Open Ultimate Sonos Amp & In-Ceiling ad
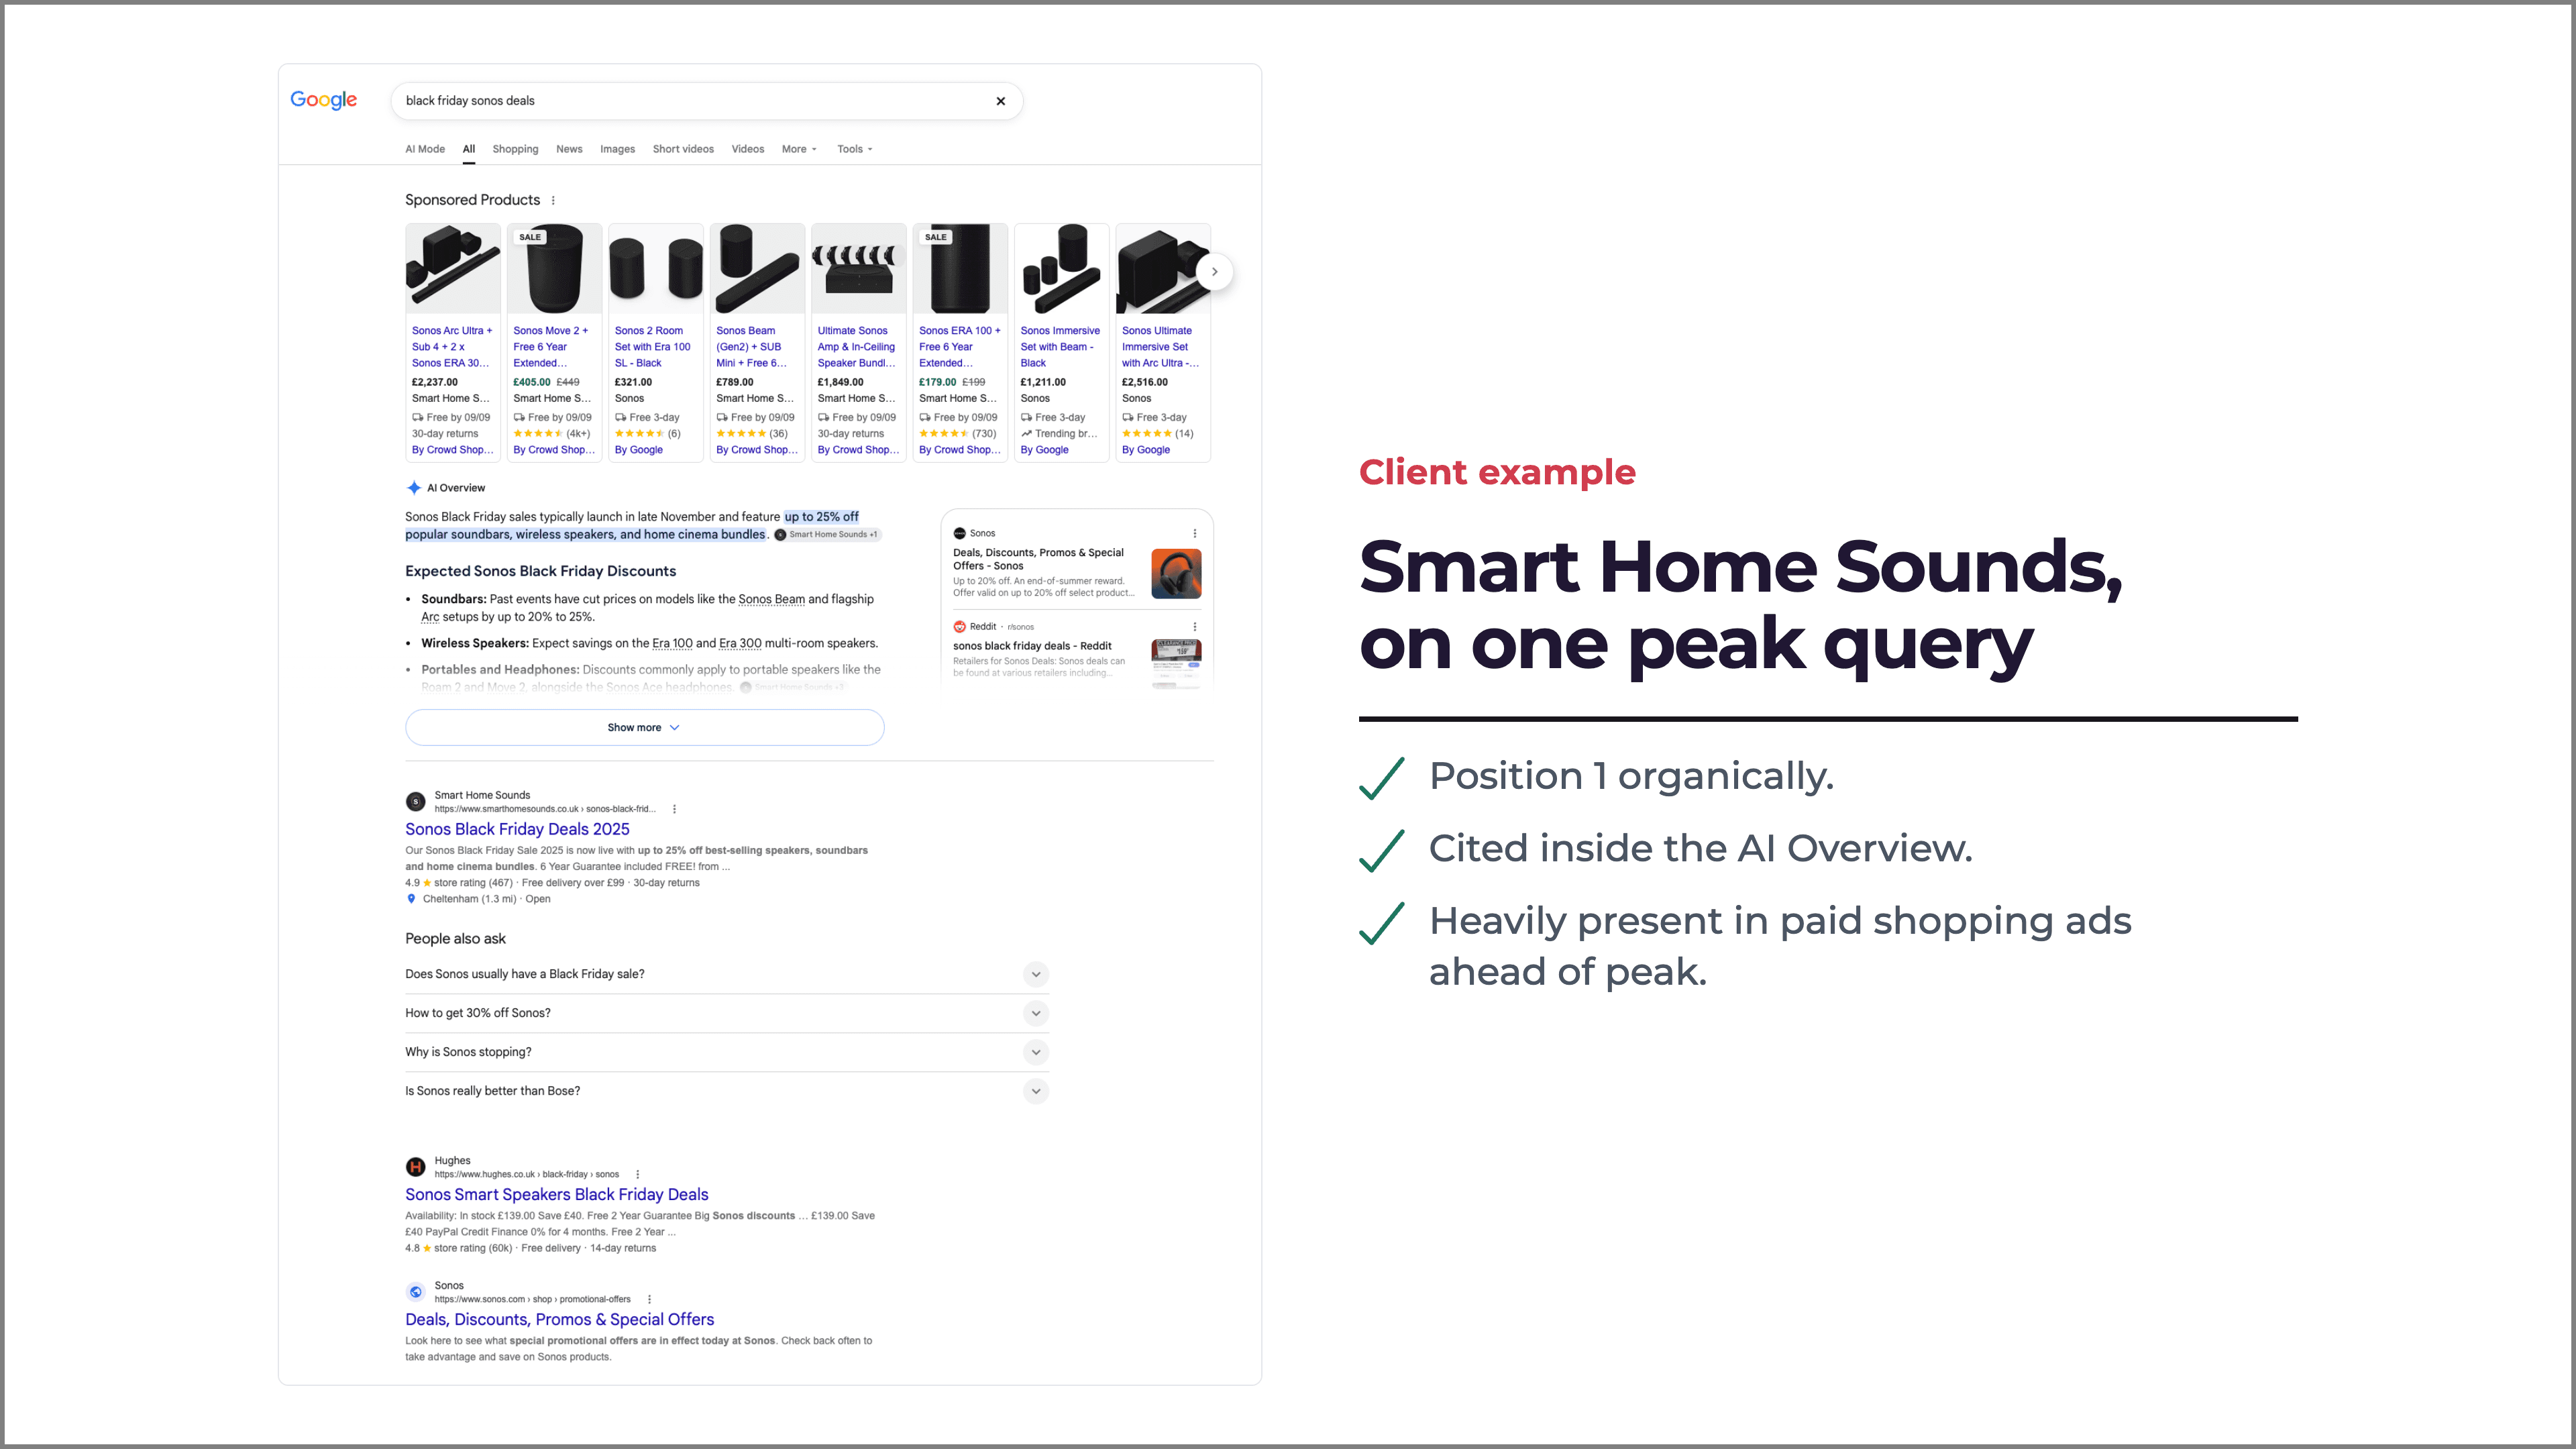 point(857,347)
